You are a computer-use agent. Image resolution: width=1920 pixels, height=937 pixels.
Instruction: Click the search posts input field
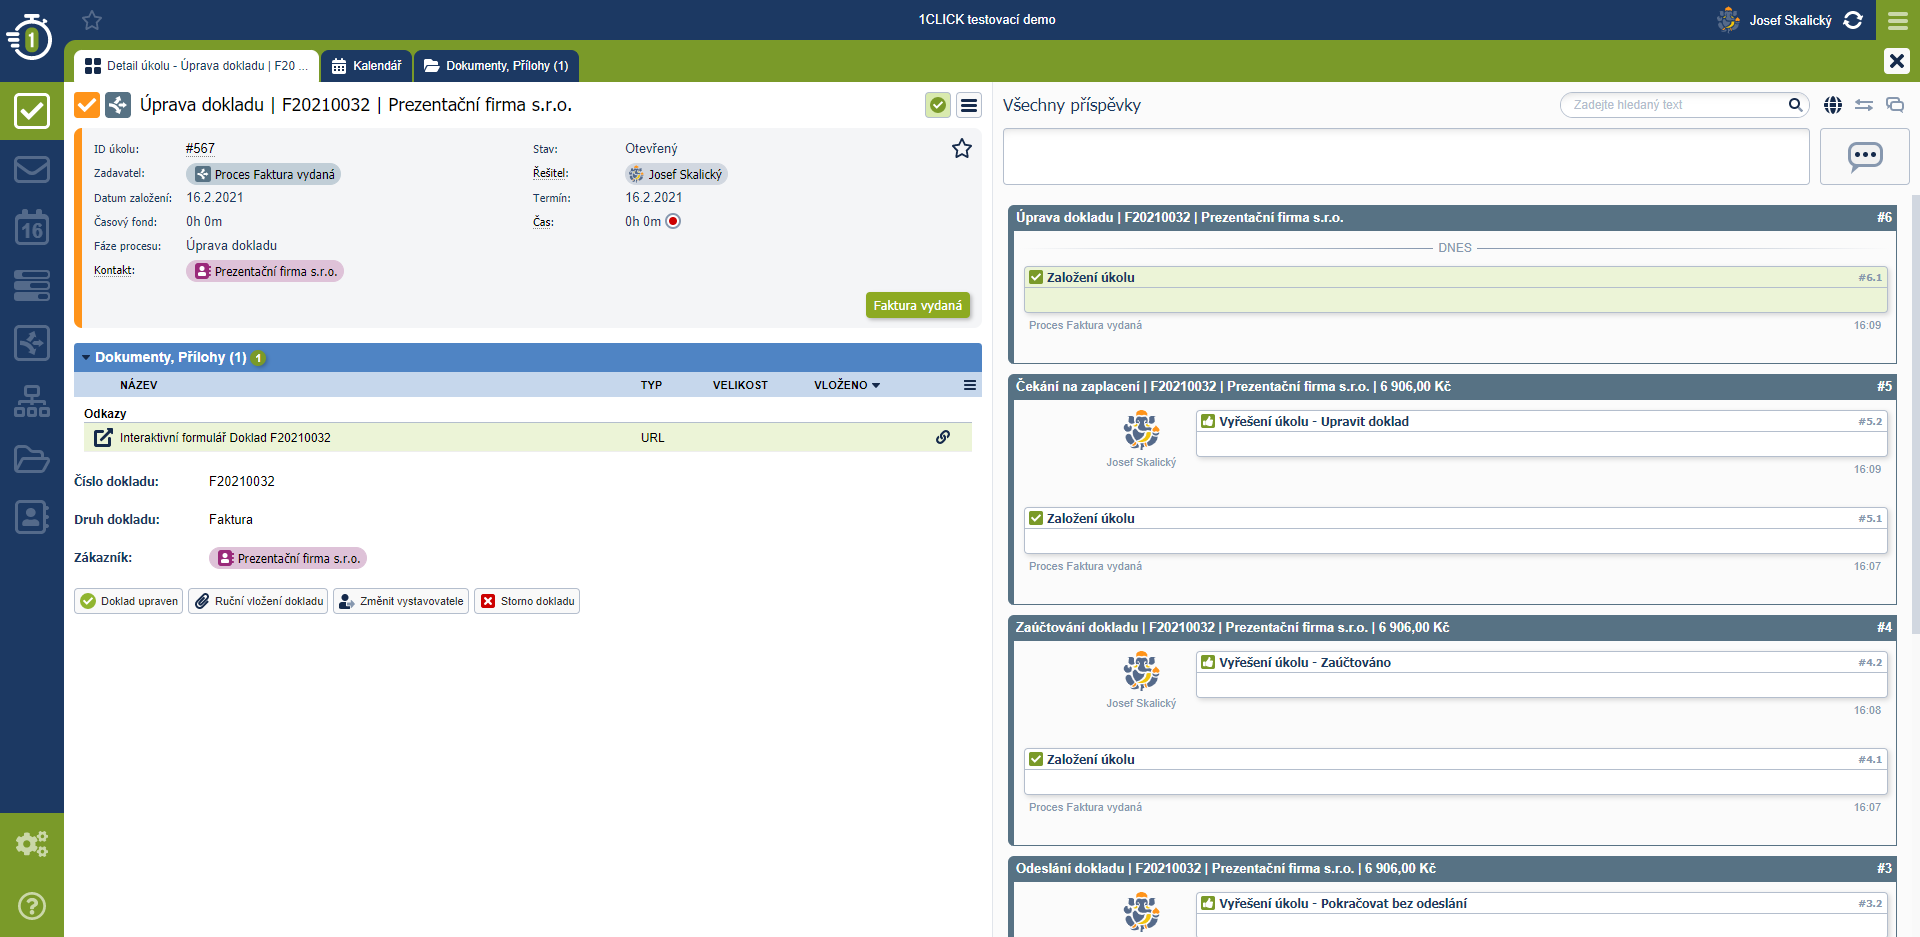click(x=1678, y=105)
